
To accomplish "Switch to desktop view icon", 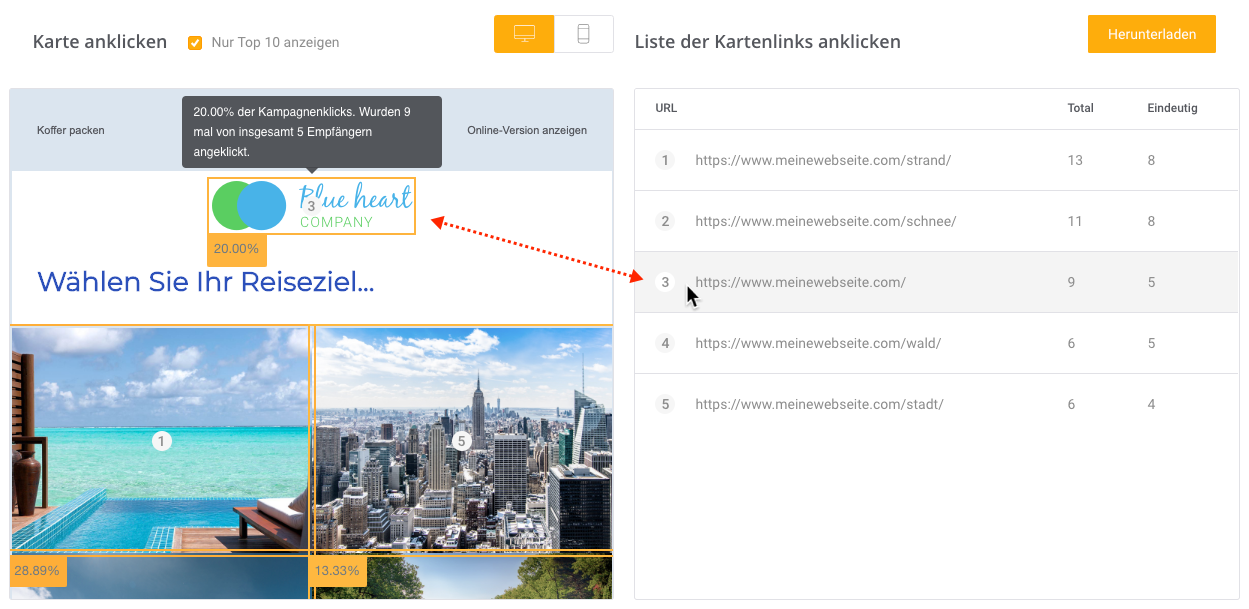I will click(524, 34).
